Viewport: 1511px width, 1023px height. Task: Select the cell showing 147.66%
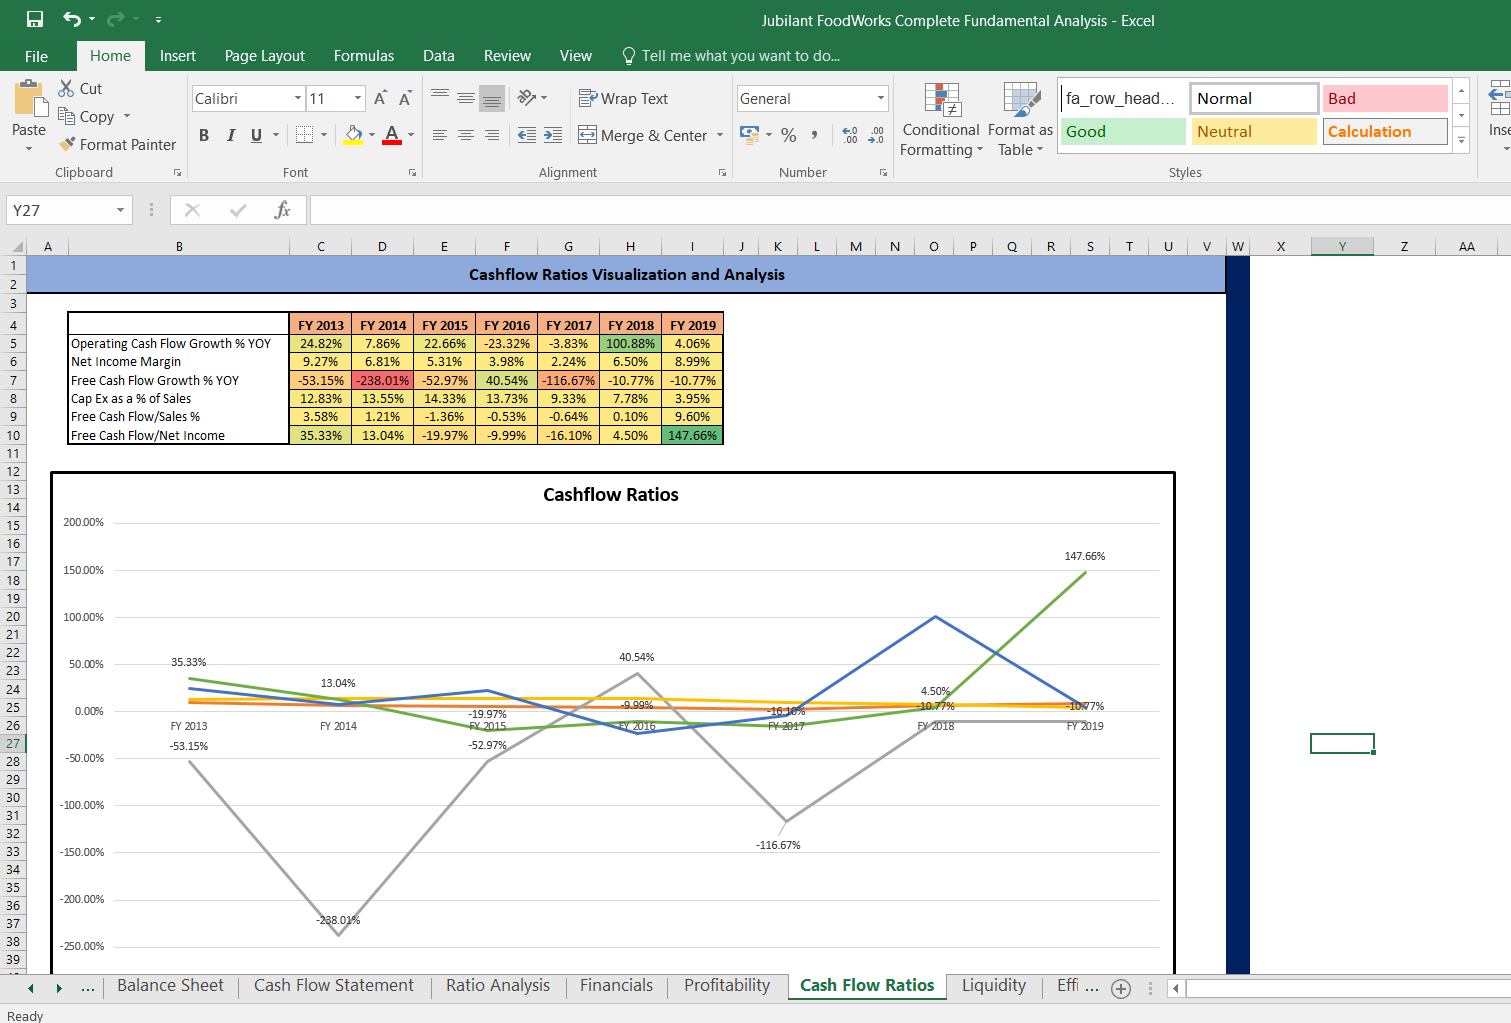pos(692,435)
